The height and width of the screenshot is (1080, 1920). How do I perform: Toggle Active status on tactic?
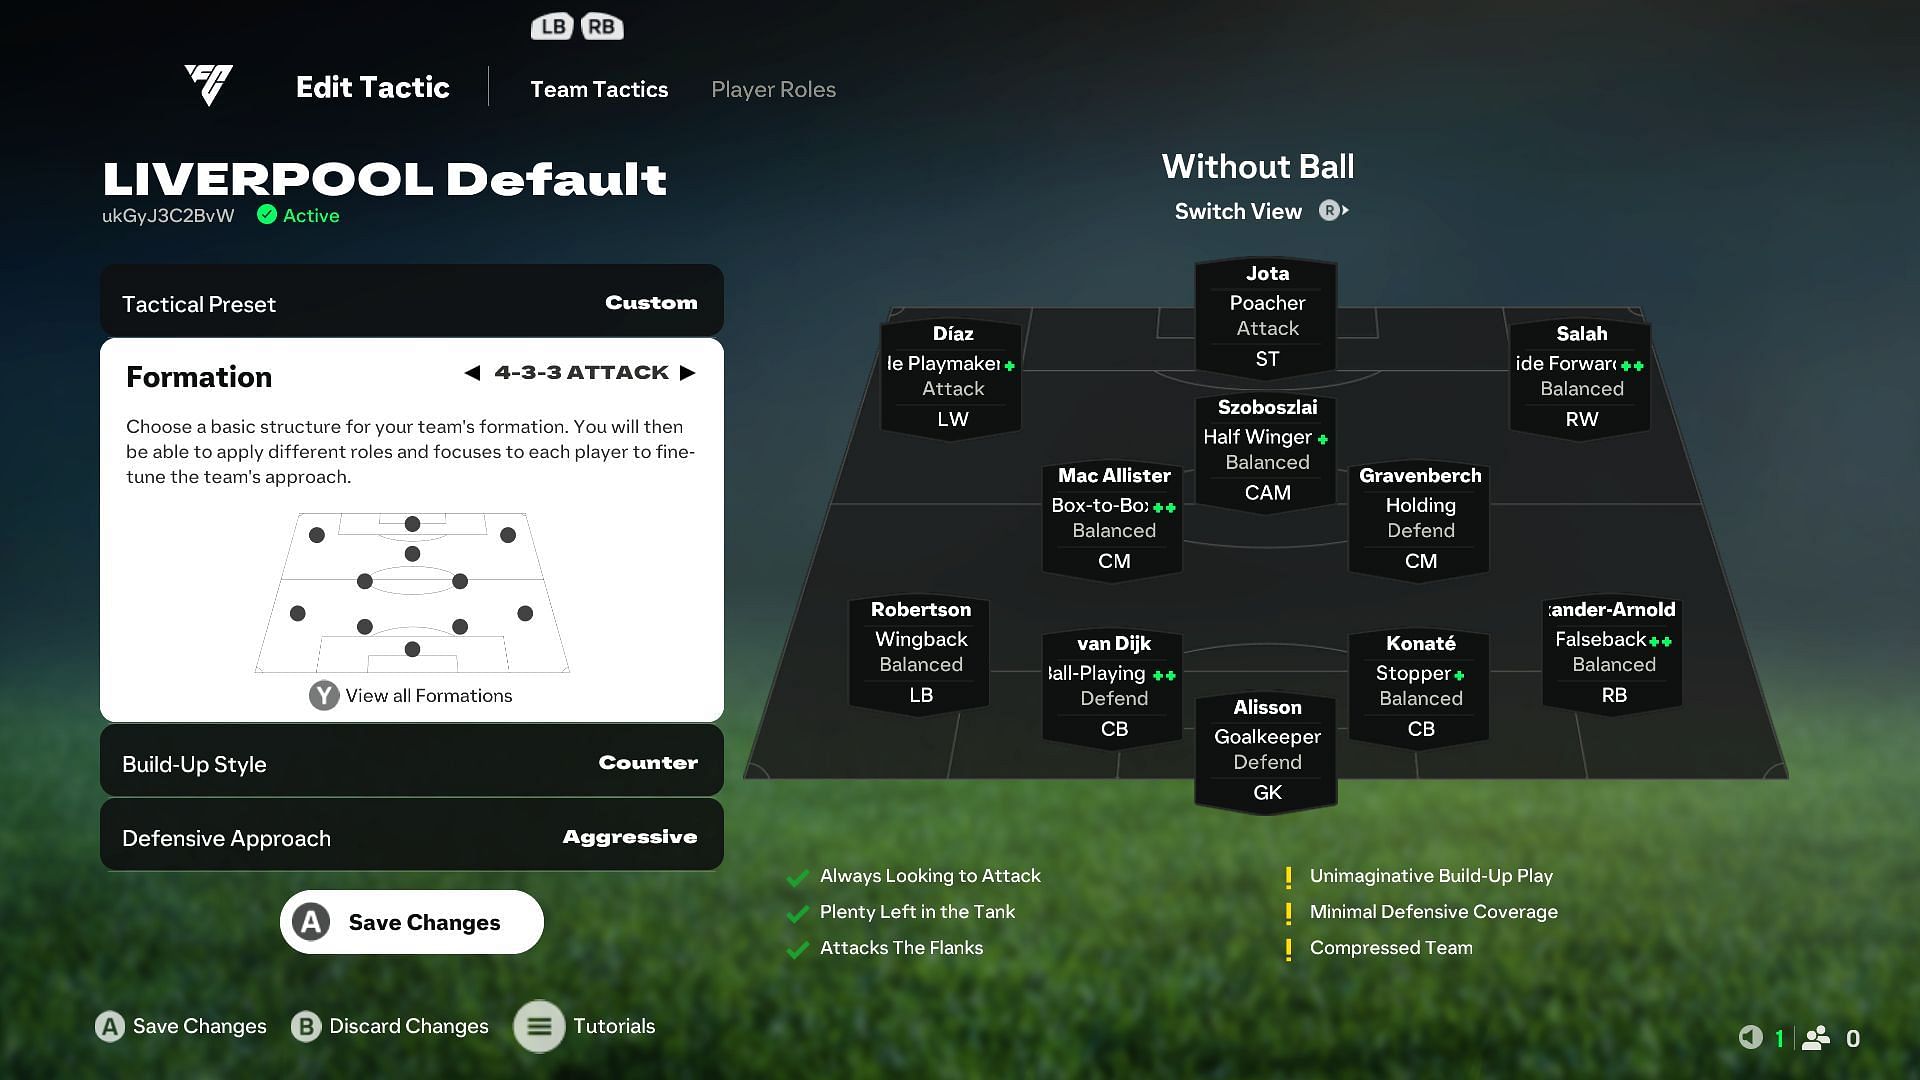[x=293, y=215]
